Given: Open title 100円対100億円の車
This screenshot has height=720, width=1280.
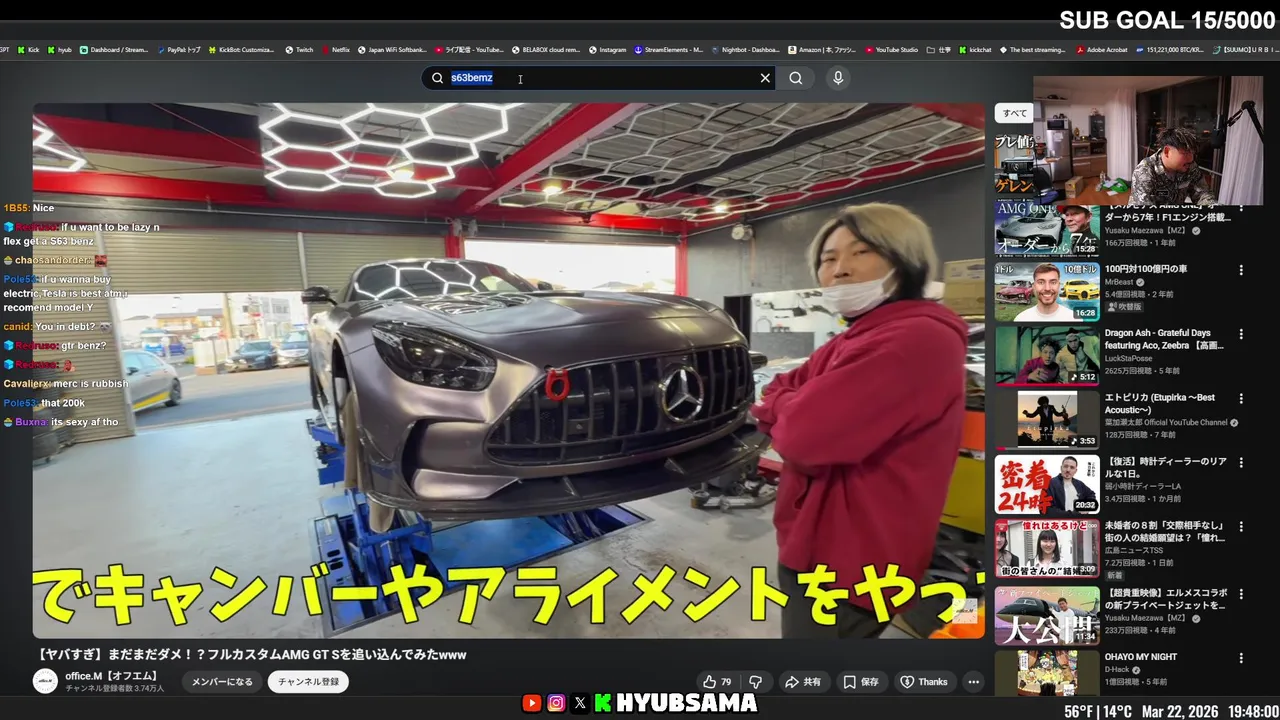Looking at the screenshot, I should [x=1146, y=269].
